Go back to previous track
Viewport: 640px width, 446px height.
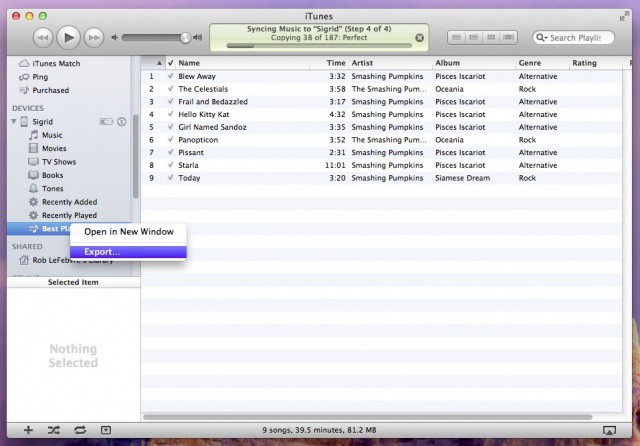tap(43, 38)
